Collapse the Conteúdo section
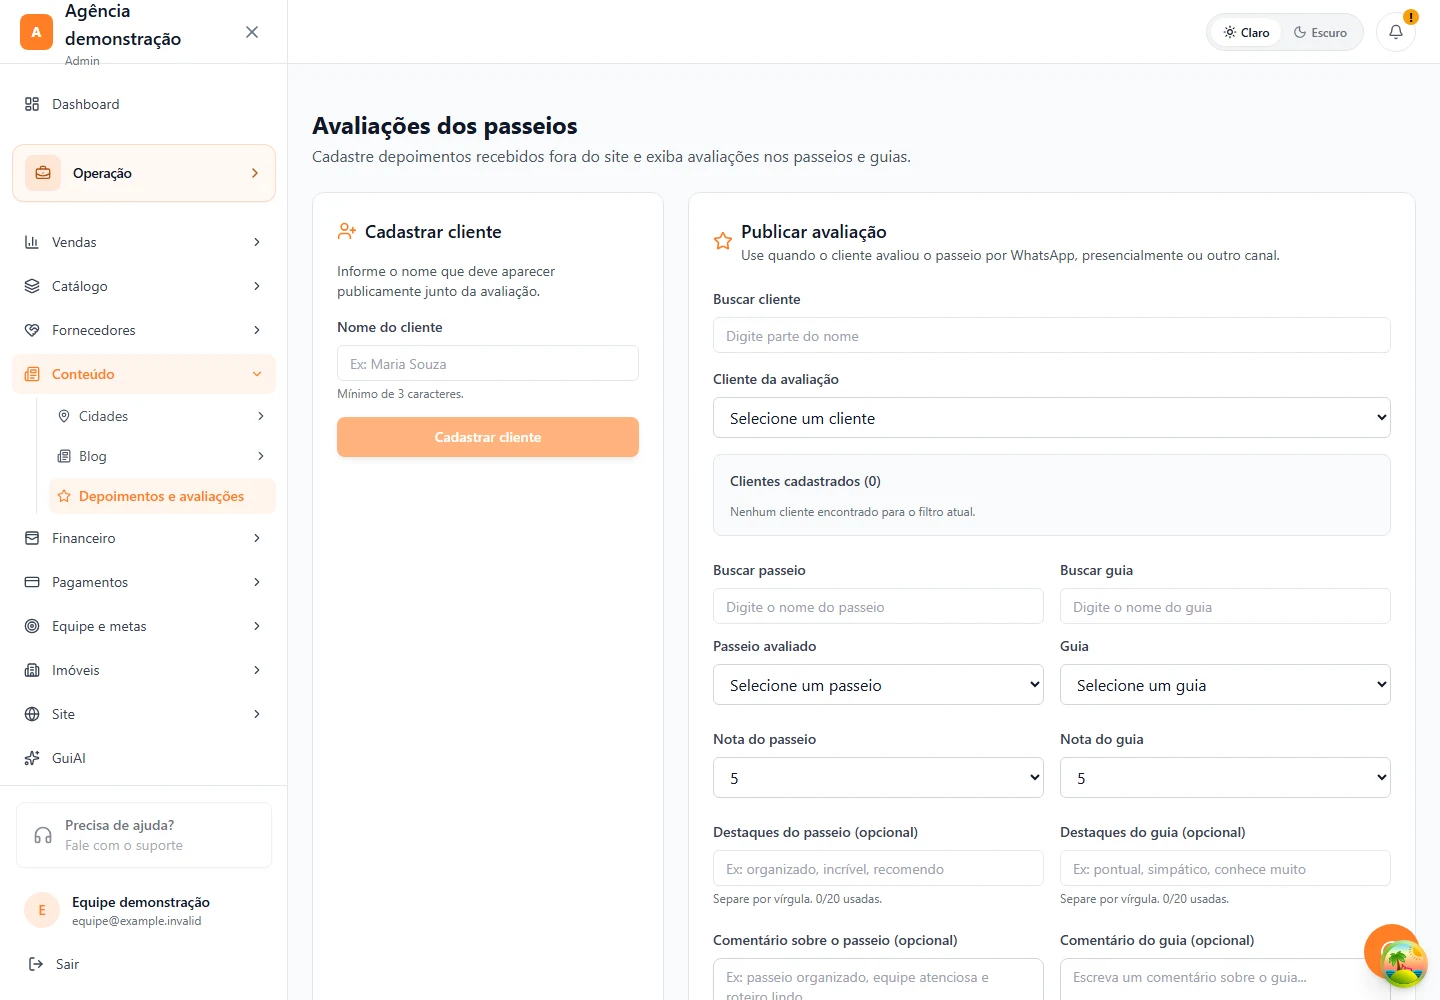Screen dimensions: 1440x1000 tap(144, 374)
